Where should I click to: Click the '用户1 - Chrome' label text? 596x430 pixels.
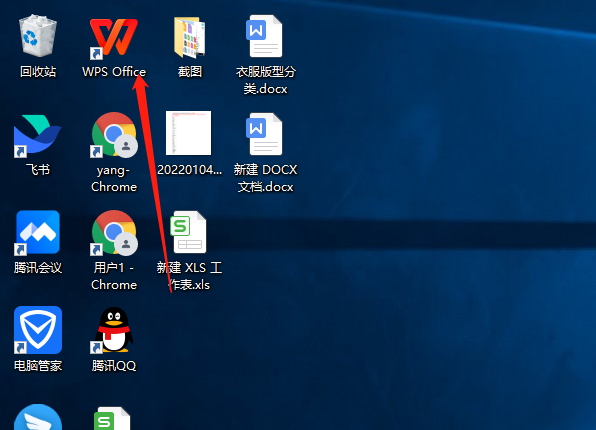point(114,276)
